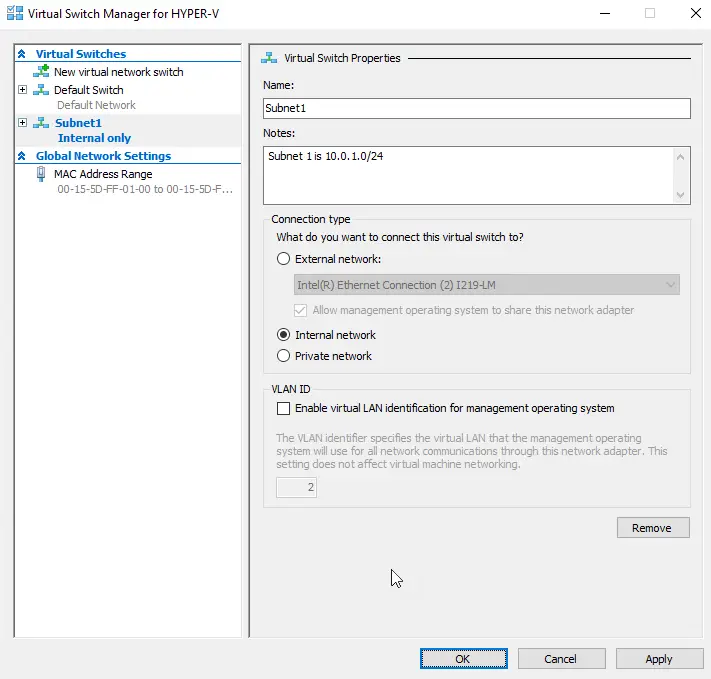Image resolution: width=711 pixels, height=679 pixels.
Task: Expand the Subnet1 tree node
Action: click(x=22, y=122)
